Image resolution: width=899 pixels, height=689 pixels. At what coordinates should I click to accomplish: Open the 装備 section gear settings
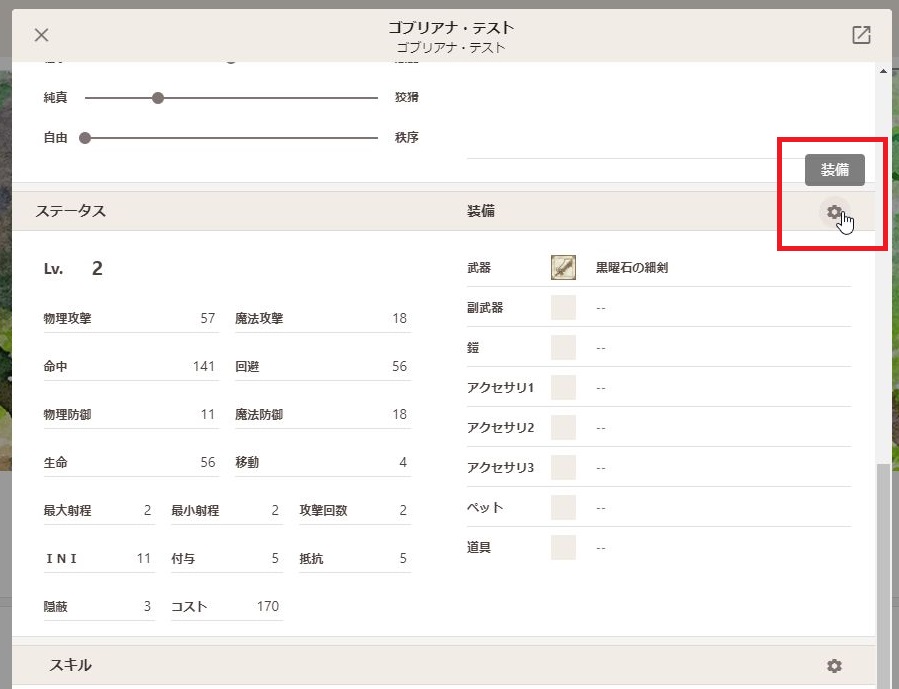834,212
